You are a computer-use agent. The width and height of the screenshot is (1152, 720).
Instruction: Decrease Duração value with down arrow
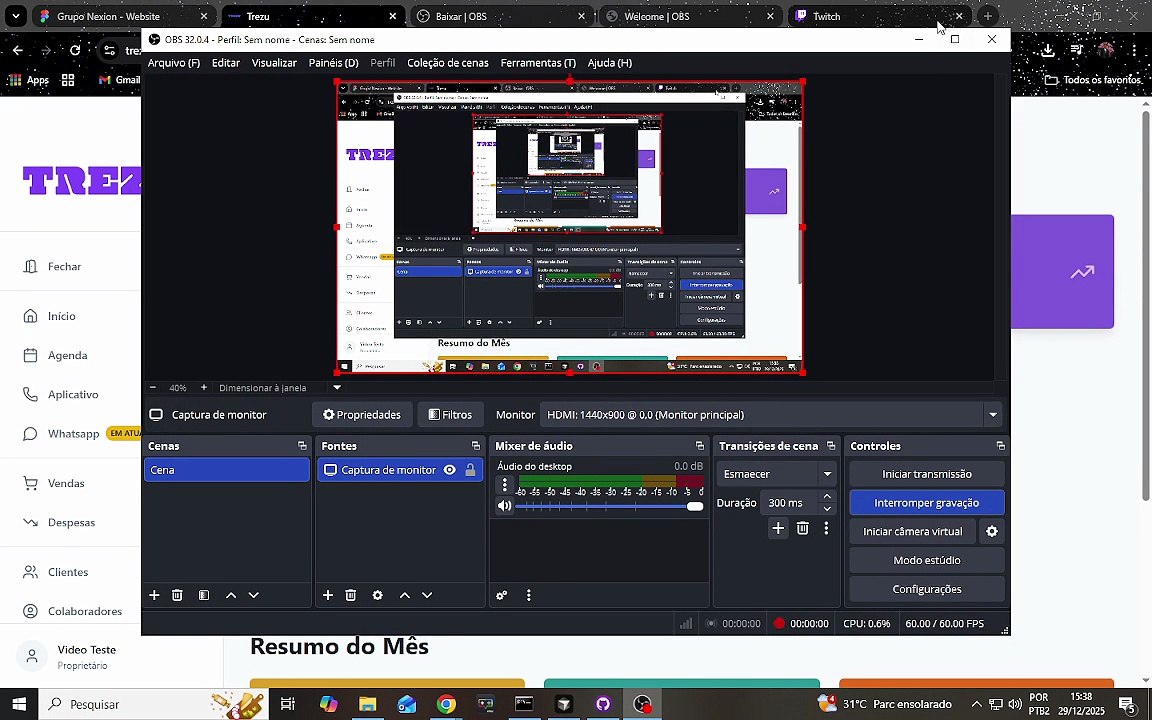827,508
